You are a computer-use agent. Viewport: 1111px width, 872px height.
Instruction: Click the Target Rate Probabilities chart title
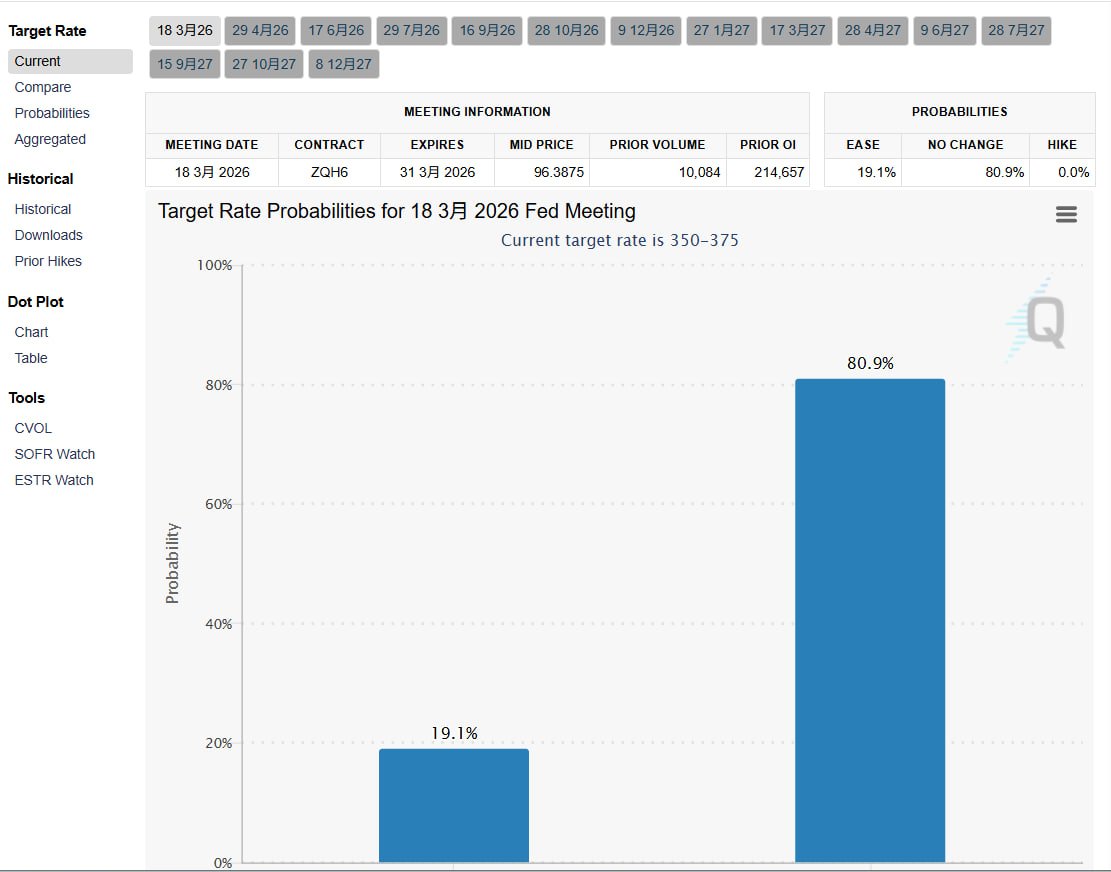(x=397, y=211)
